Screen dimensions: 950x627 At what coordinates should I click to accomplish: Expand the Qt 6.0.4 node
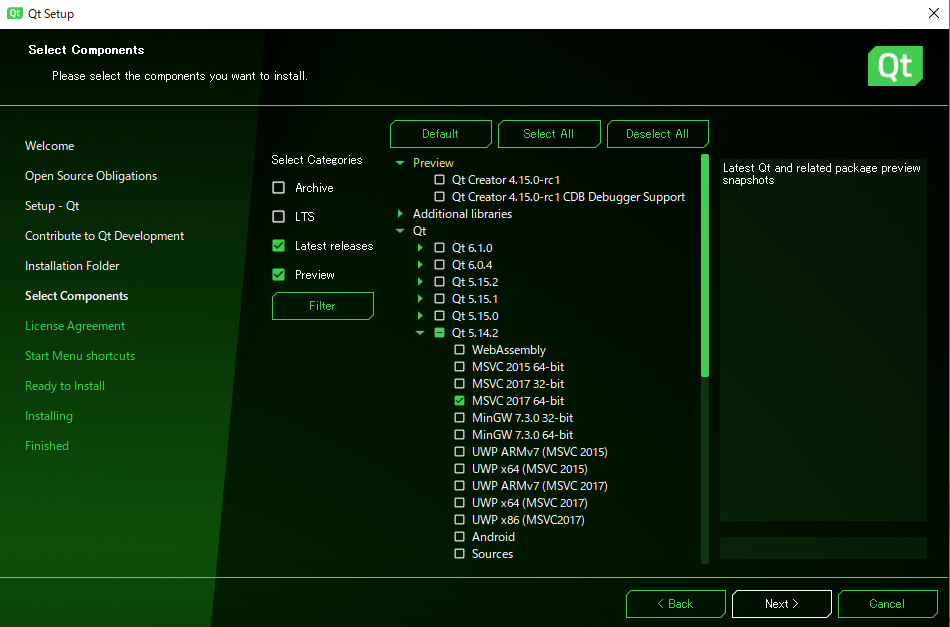tap(420, 265)
